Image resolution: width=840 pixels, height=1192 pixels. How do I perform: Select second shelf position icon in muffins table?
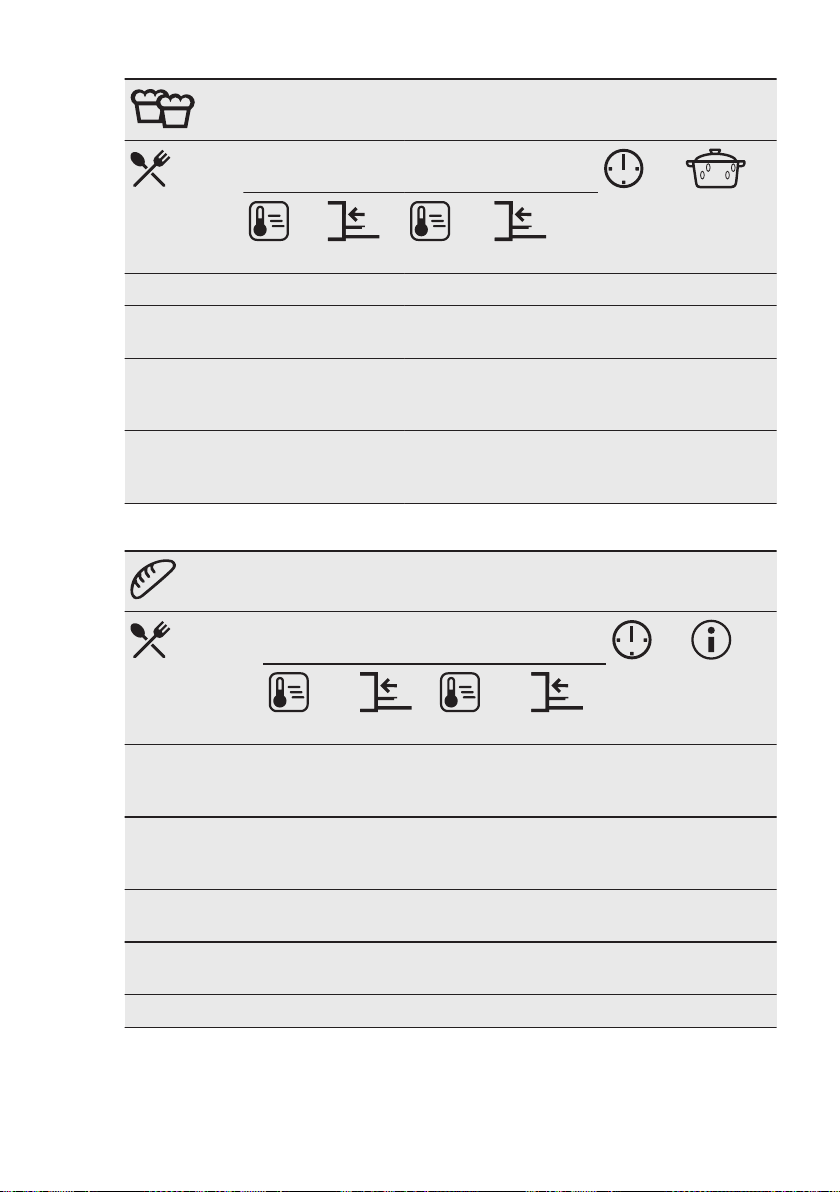click(x=520, y=221)
